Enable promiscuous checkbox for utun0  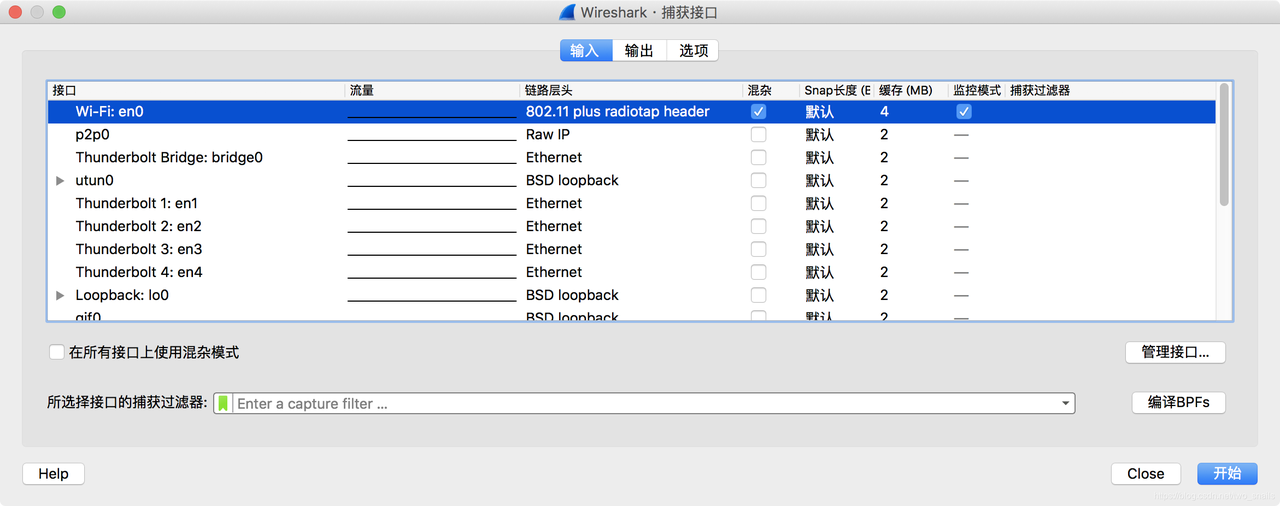click(758, 181)
